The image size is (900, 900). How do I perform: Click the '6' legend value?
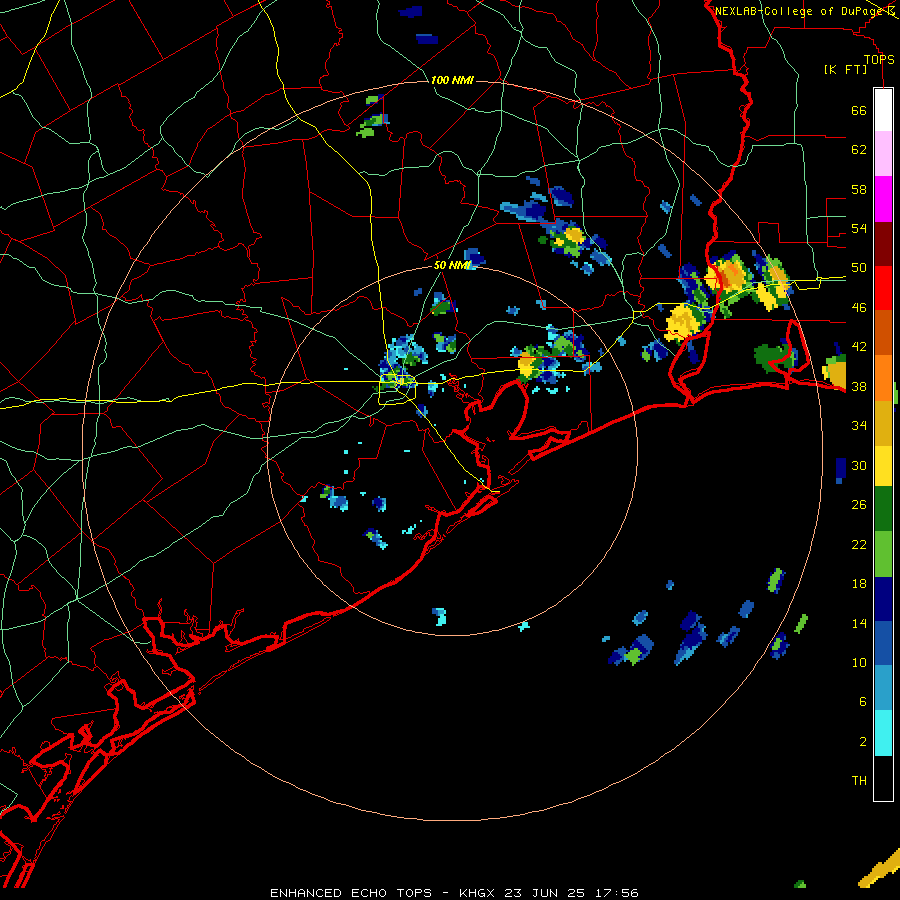tap(862, 702)
